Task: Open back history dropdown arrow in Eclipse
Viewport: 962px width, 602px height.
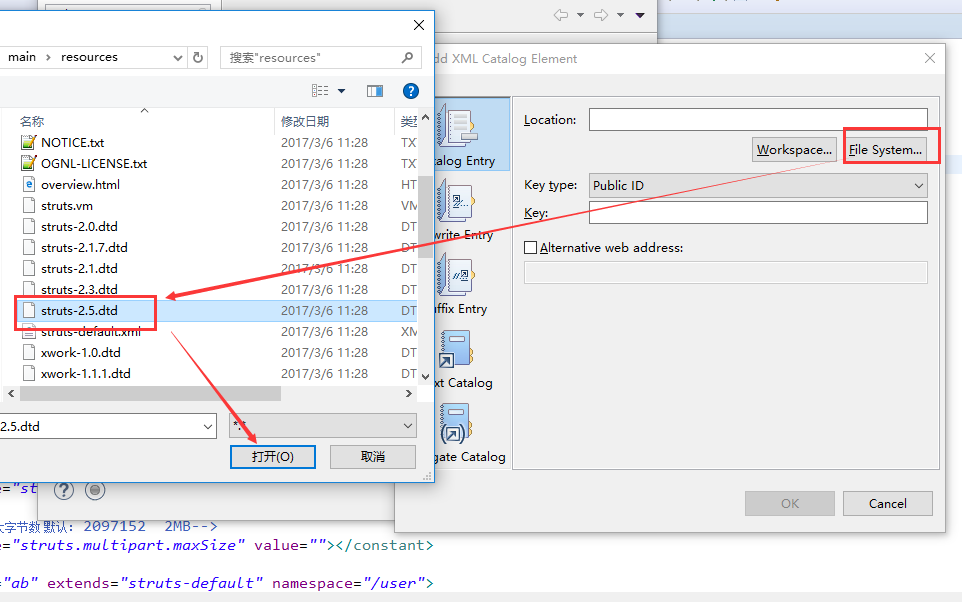Action: tap(580, 15)
